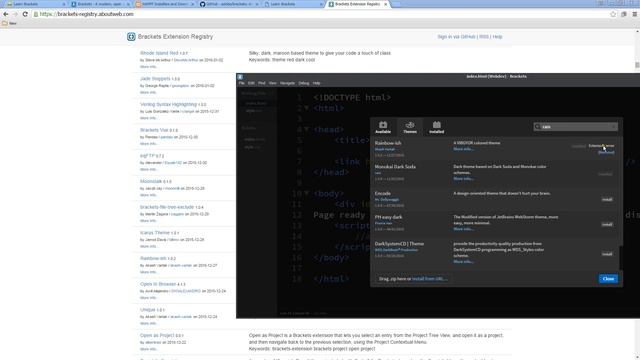
Task: Clear the Extension Manager search with the x
Action: pos(613,127)
